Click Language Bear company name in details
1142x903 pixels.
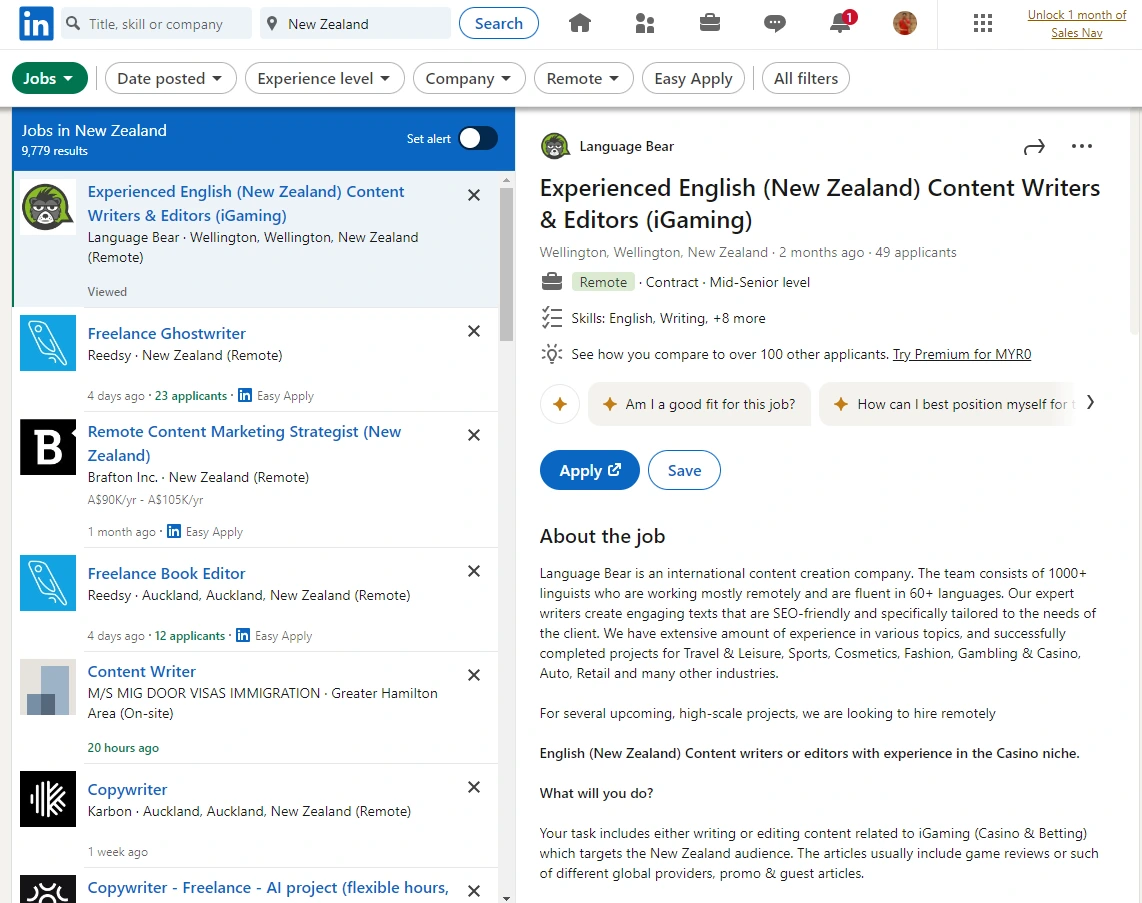pos(626,146)
